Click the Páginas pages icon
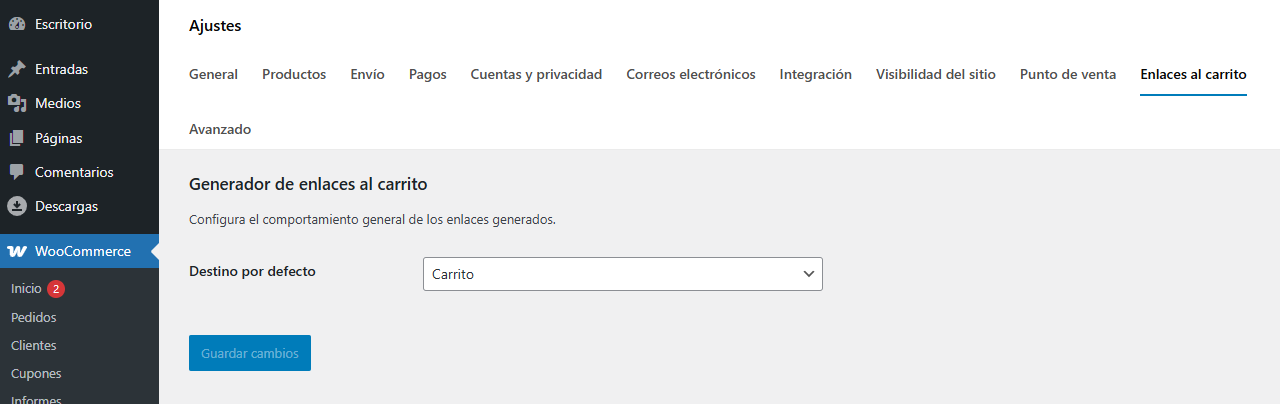 pyautogui.click(x=16, y=138)
